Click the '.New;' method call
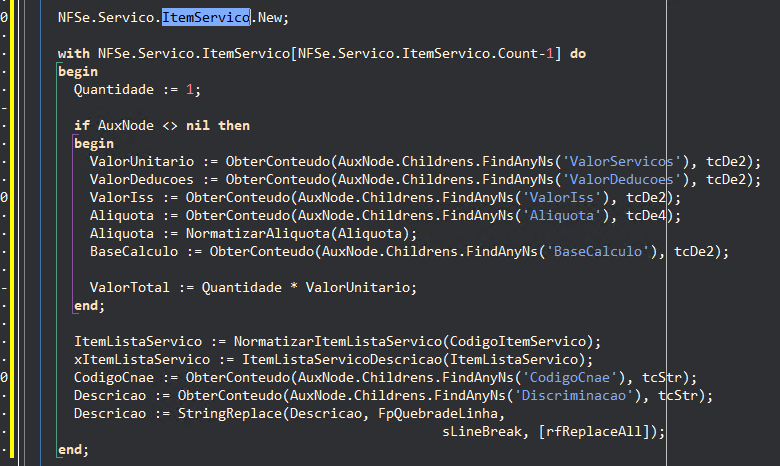 (x=269, y=17)
